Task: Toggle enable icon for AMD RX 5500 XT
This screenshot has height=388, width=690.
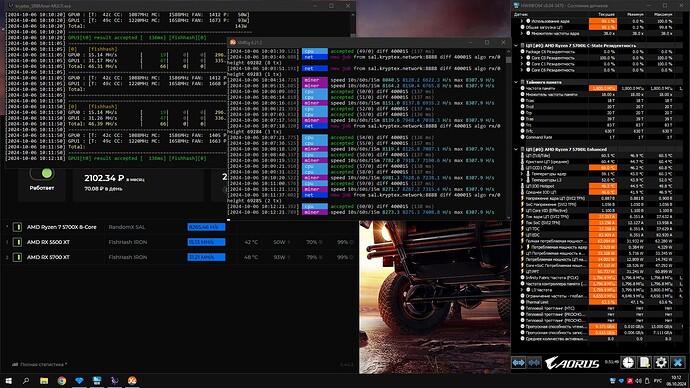Action: [17, 242]
